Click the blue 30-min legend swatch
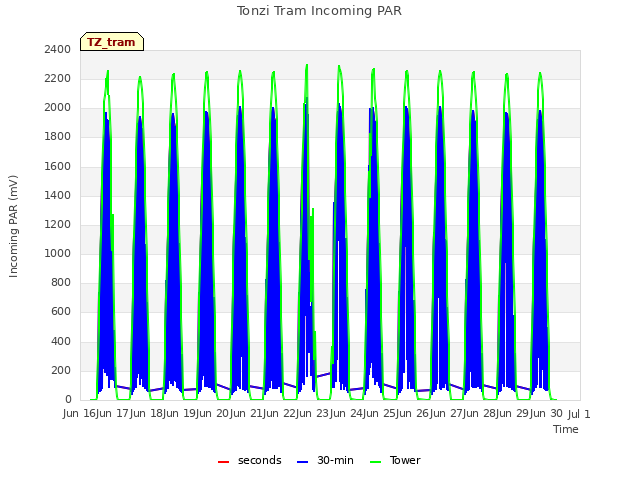This screenshot has width=640, height=480. pyautogui.click(x=302, y=462)
